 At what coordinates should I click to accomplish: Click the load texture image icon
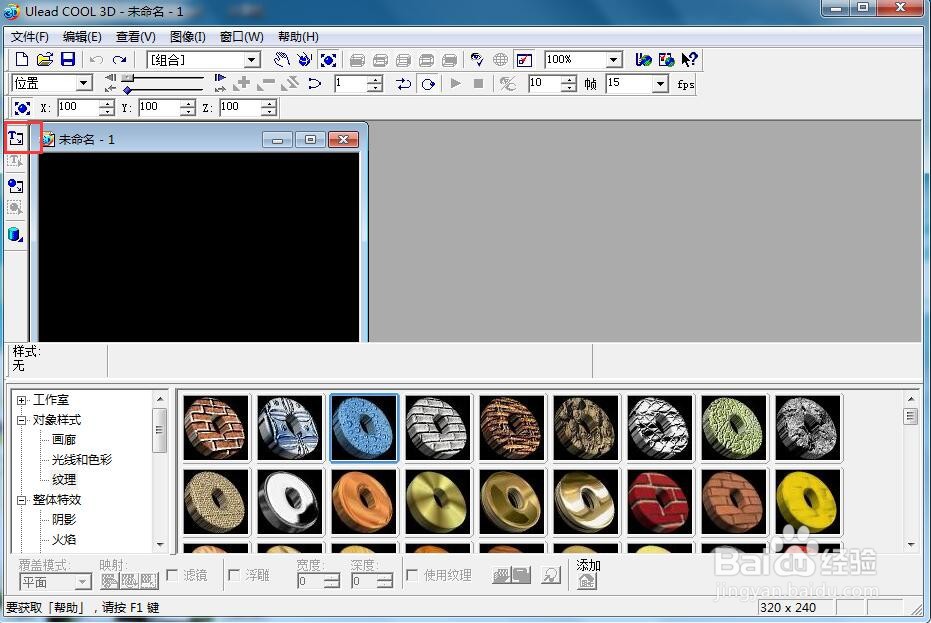[503, 575]
